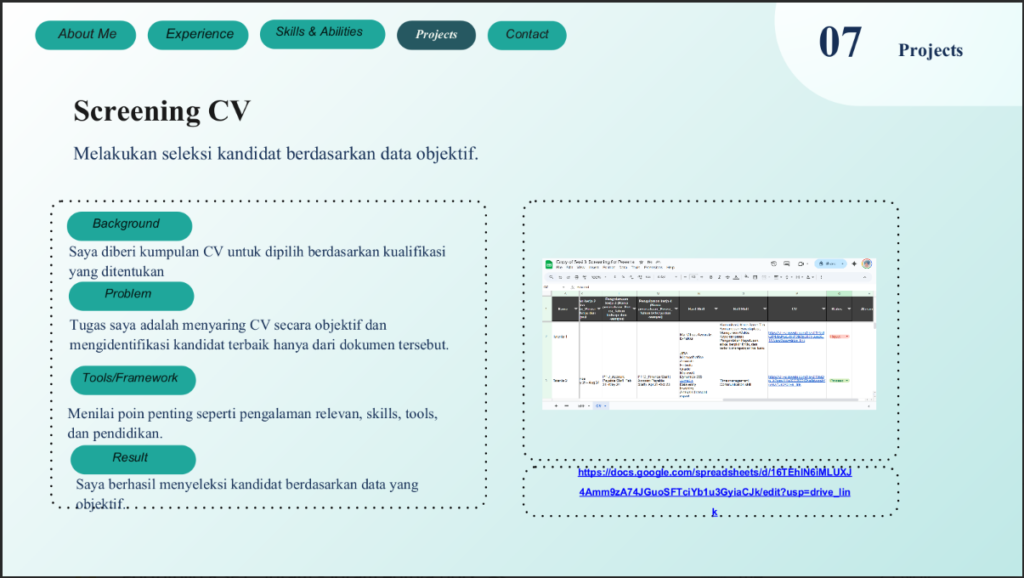Select the Contact navigation tab
Screen dimensions: 1024x578
pyautogui.click(x=526, y=35)
